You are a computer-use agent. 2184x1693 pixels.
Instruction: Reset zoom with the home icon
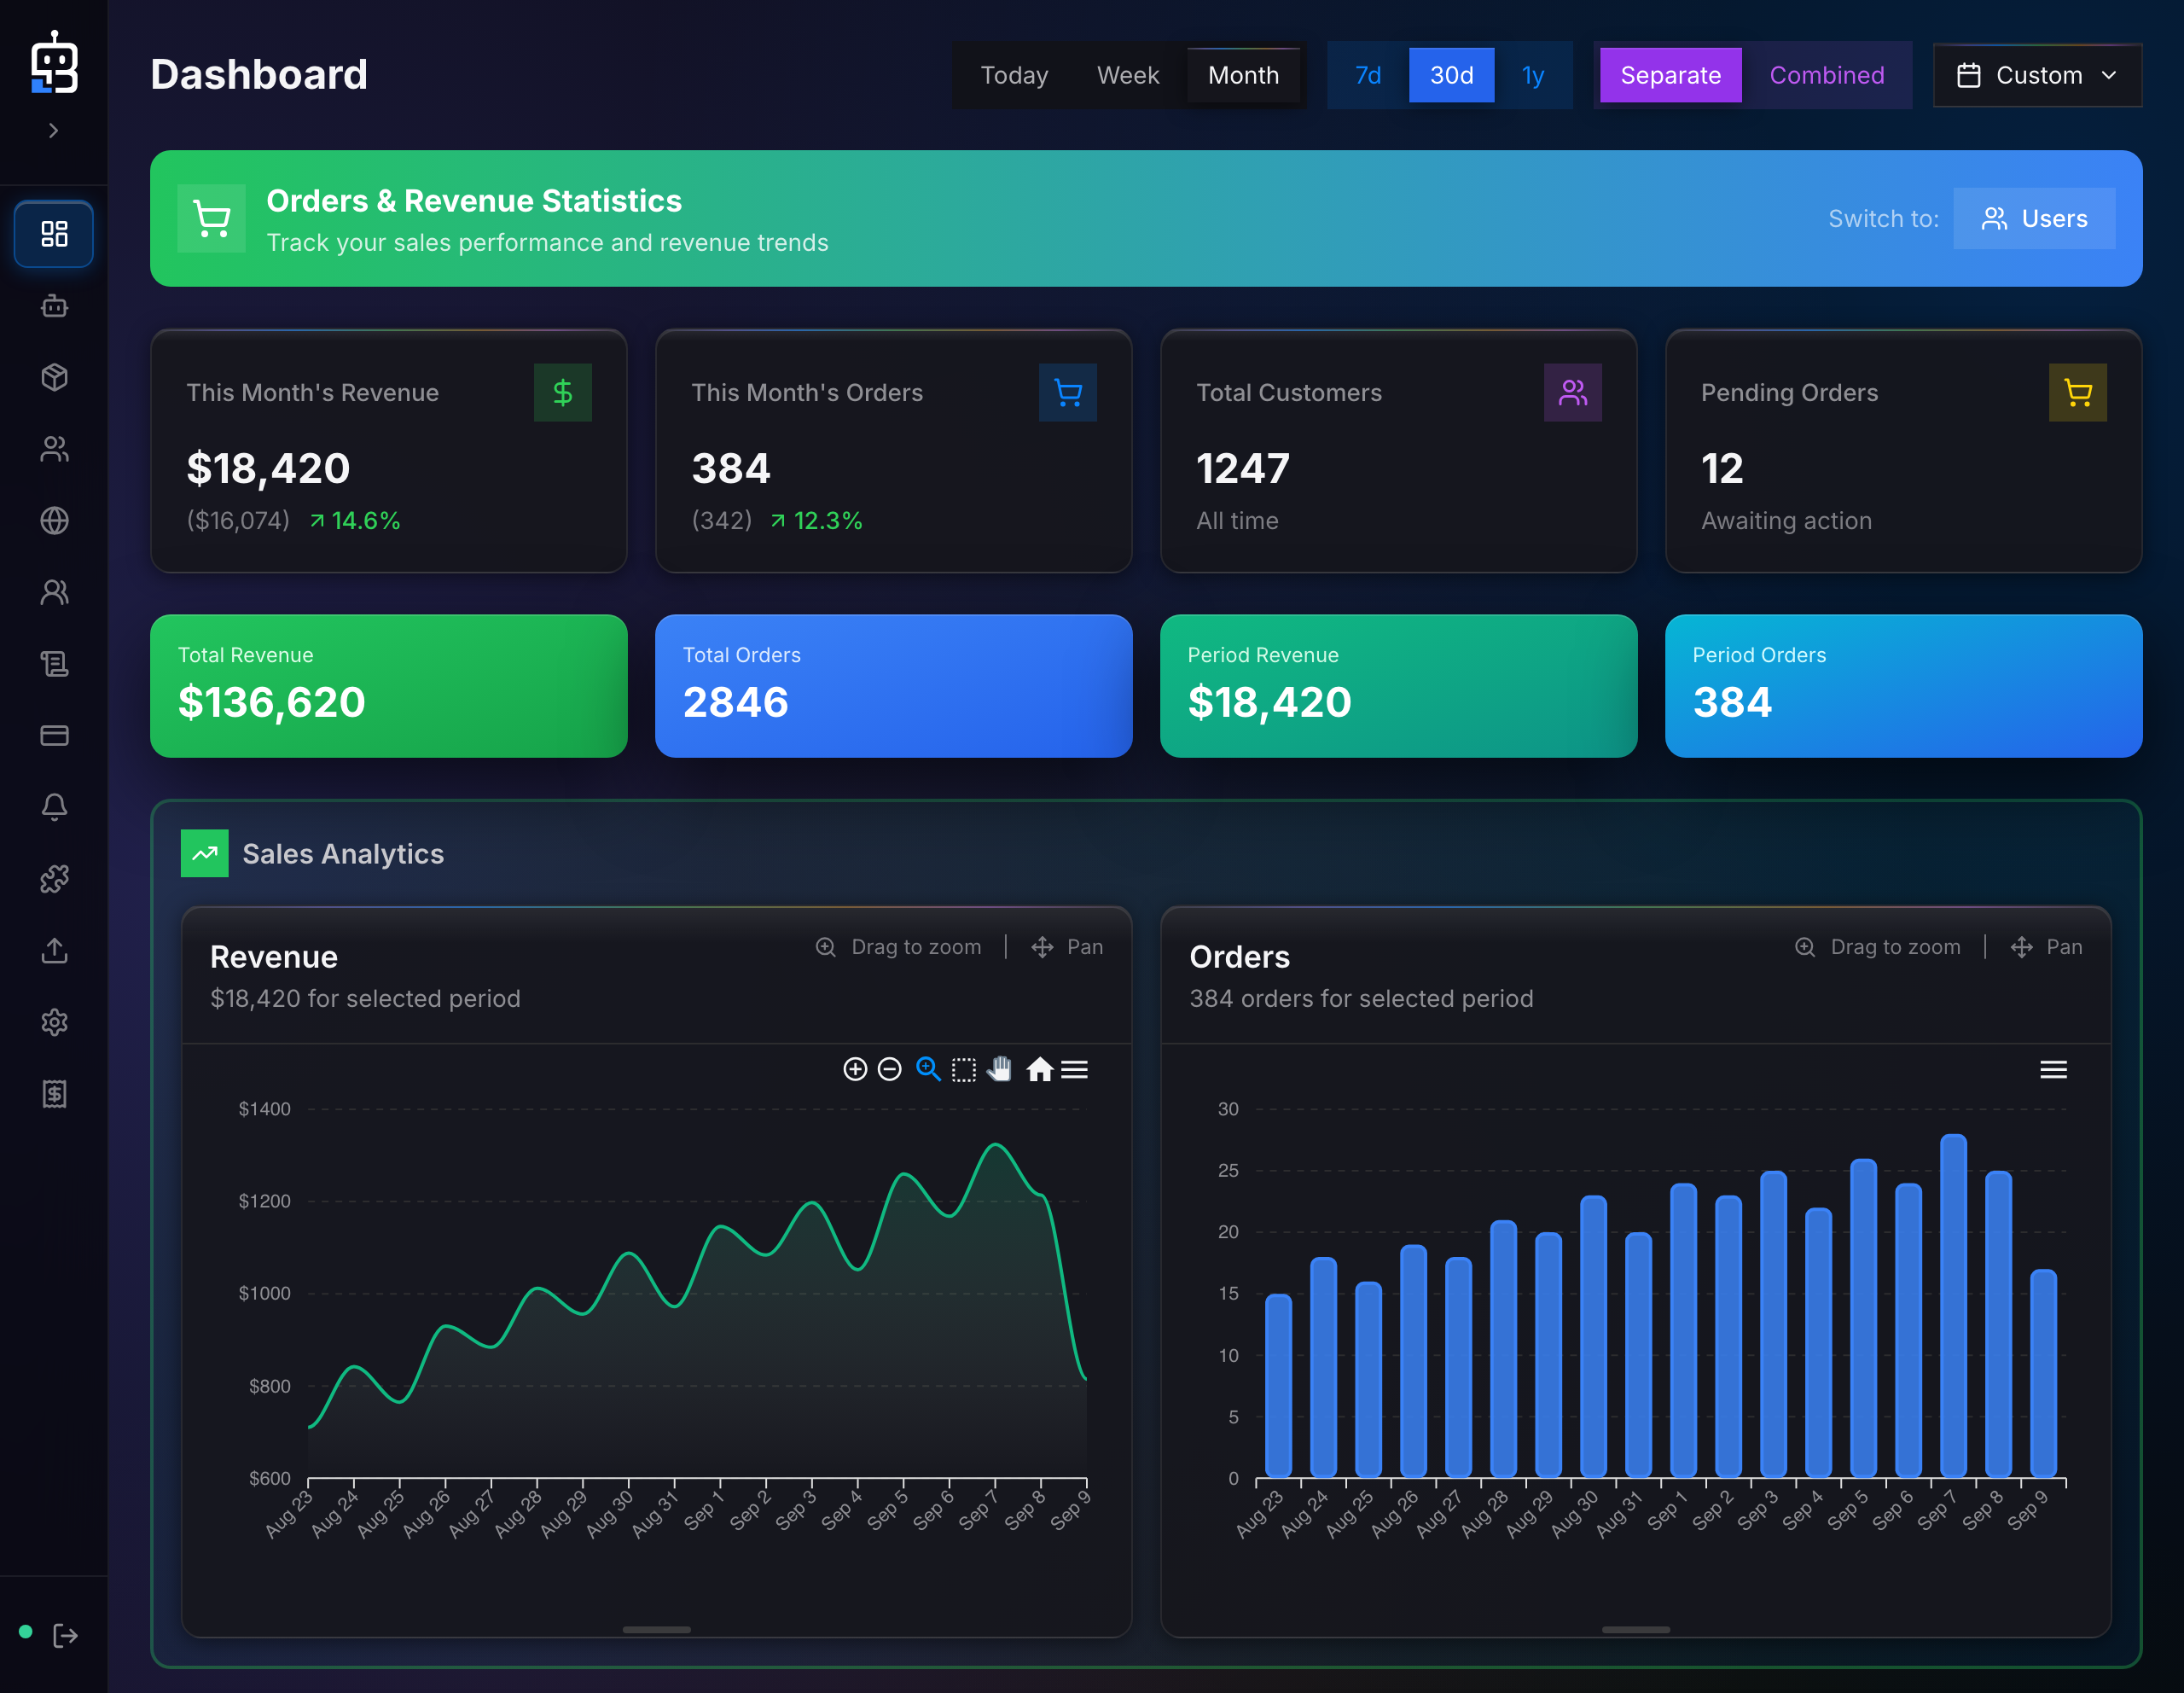pyautogui.click(x=1040, y=1069)
